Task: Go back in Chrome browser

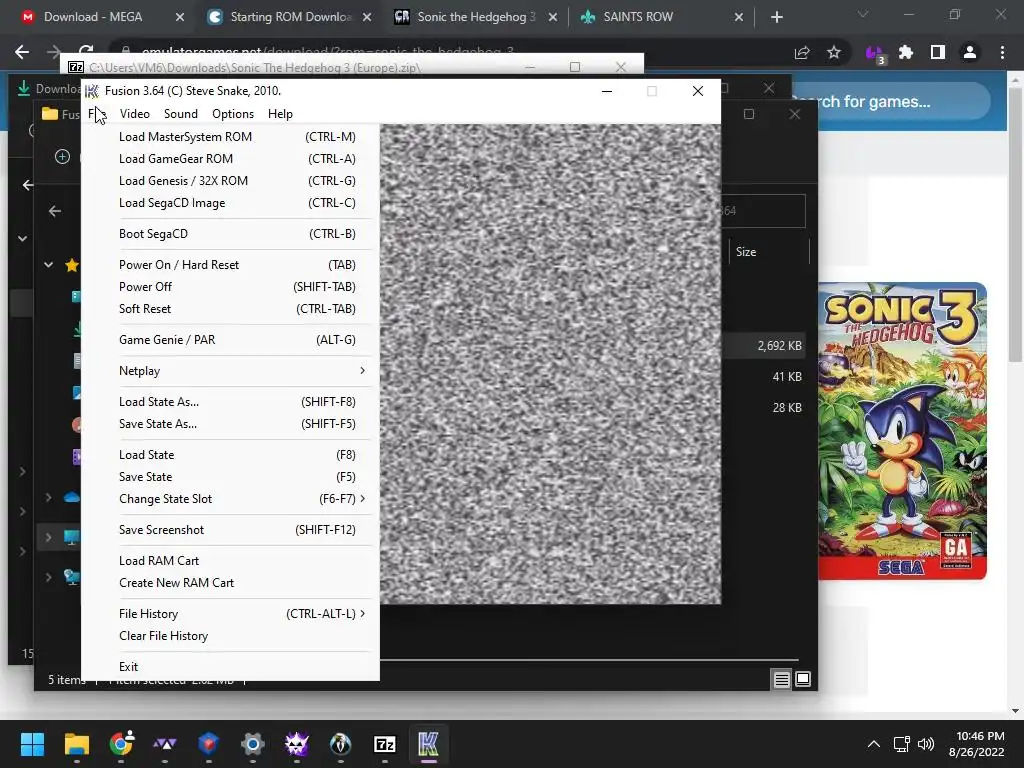Action: tap(22, 52)
